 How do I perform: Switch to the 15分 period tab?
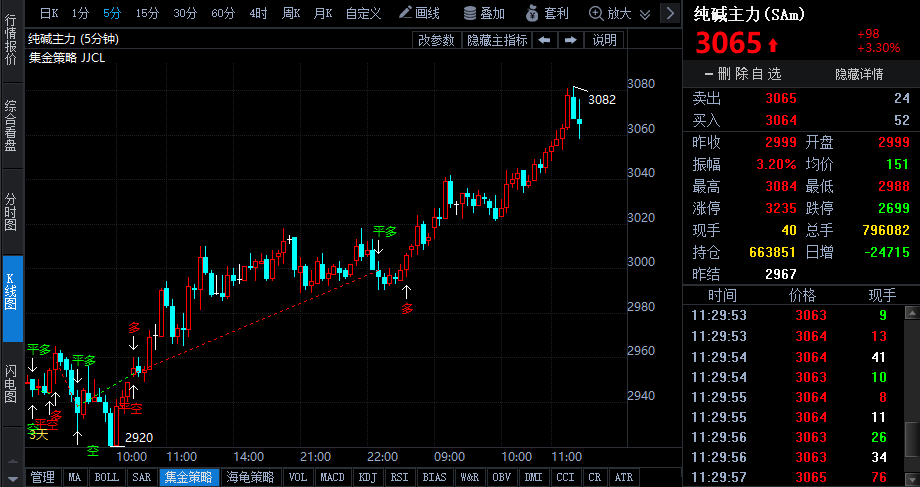[x=147, y=13]
